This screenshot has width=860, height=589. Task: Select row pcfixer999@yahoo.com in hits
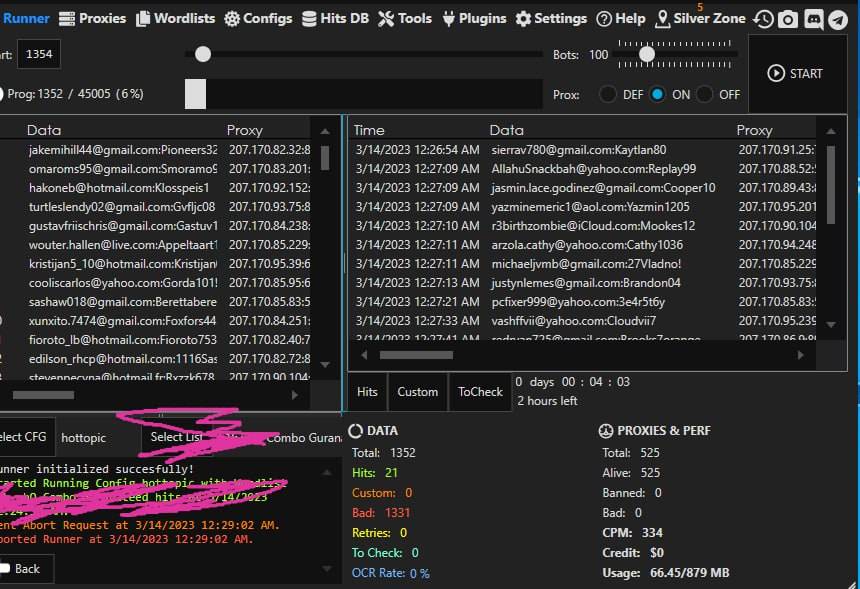click(584, 302)
